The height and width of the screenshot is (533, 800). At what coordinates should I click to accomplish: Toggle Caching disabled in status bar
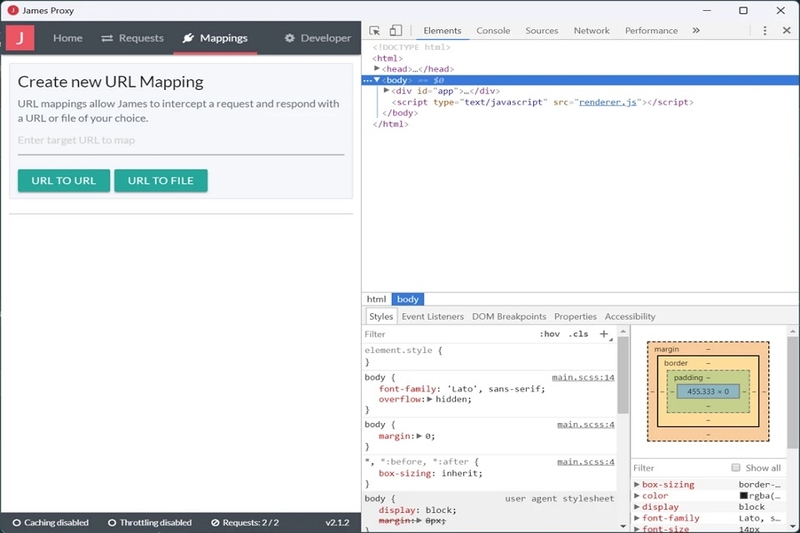51,523
